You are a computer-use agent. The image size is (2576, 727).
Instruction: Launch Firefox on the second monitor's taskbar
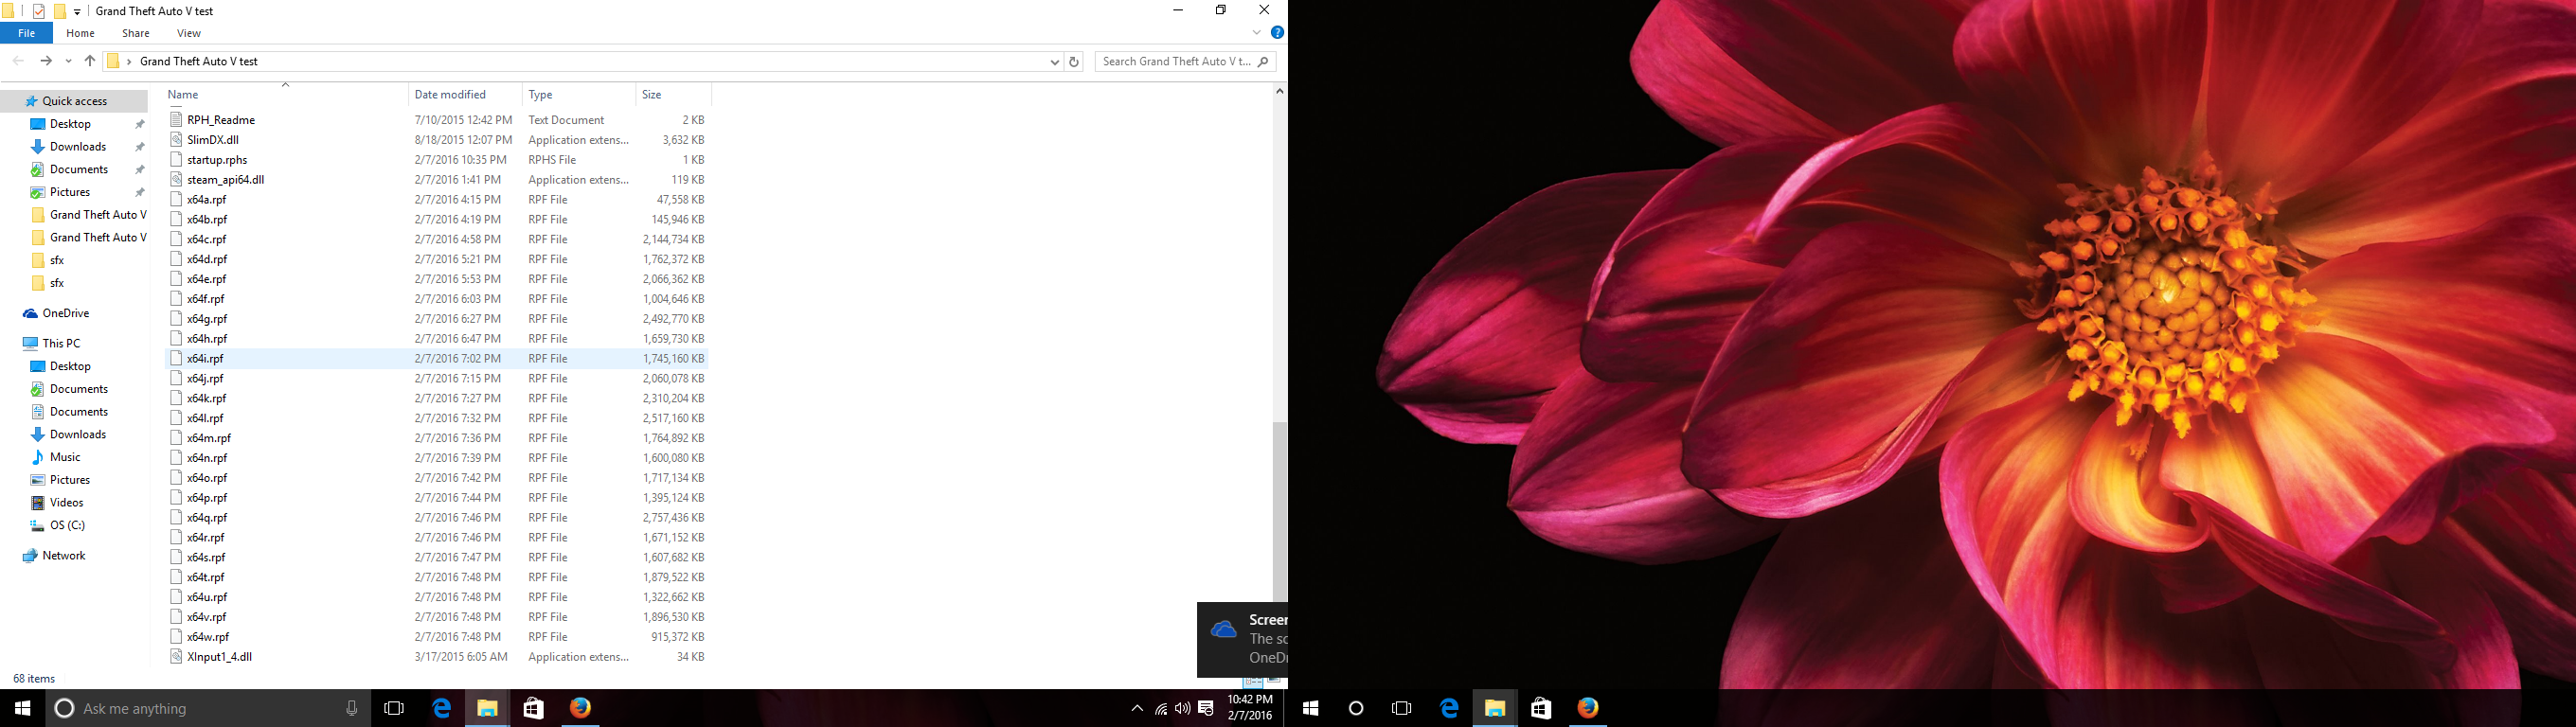[1587, 708]
